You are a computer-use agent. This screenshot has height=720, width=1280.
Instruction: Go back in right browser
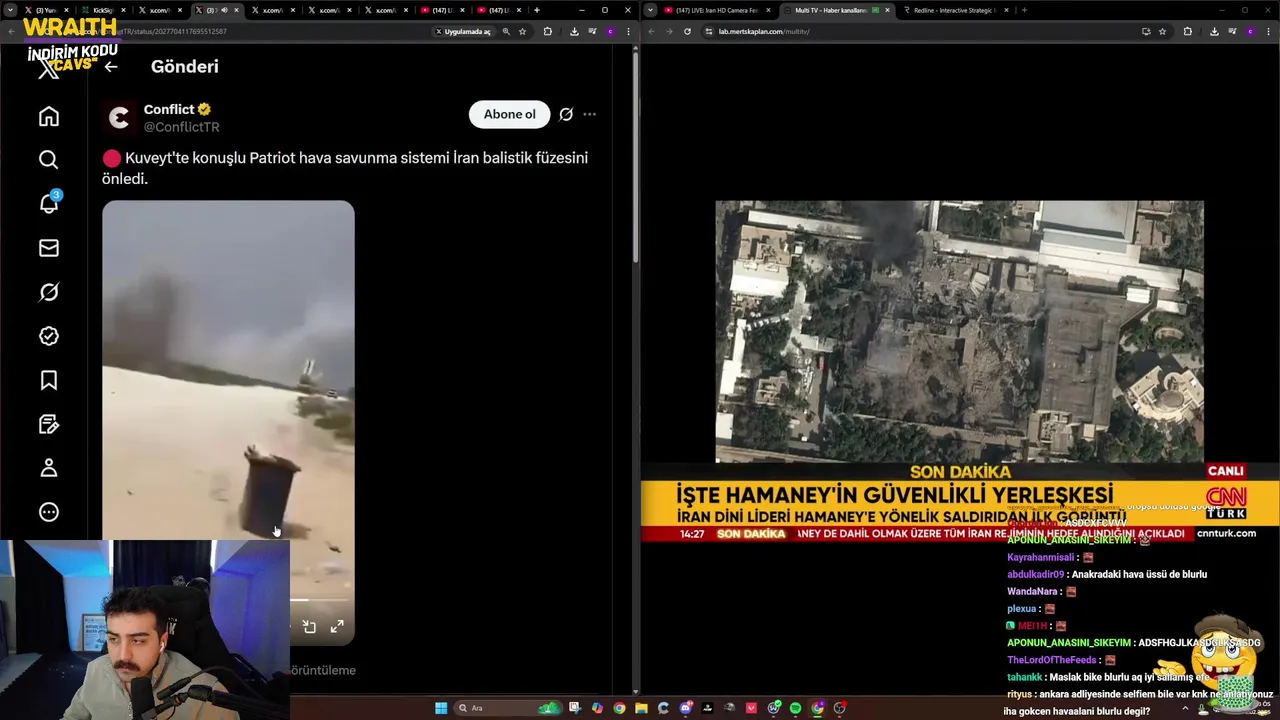[x=651, y=31]
